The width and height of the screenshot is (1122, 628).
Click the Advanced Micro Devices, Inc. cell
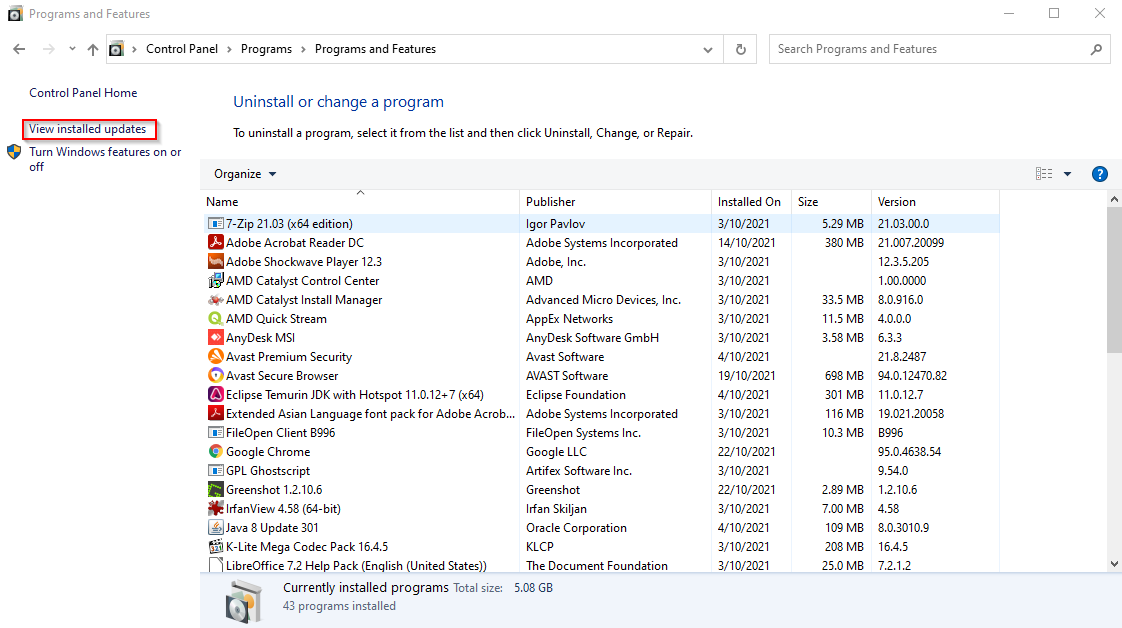[x=603, y=300]
